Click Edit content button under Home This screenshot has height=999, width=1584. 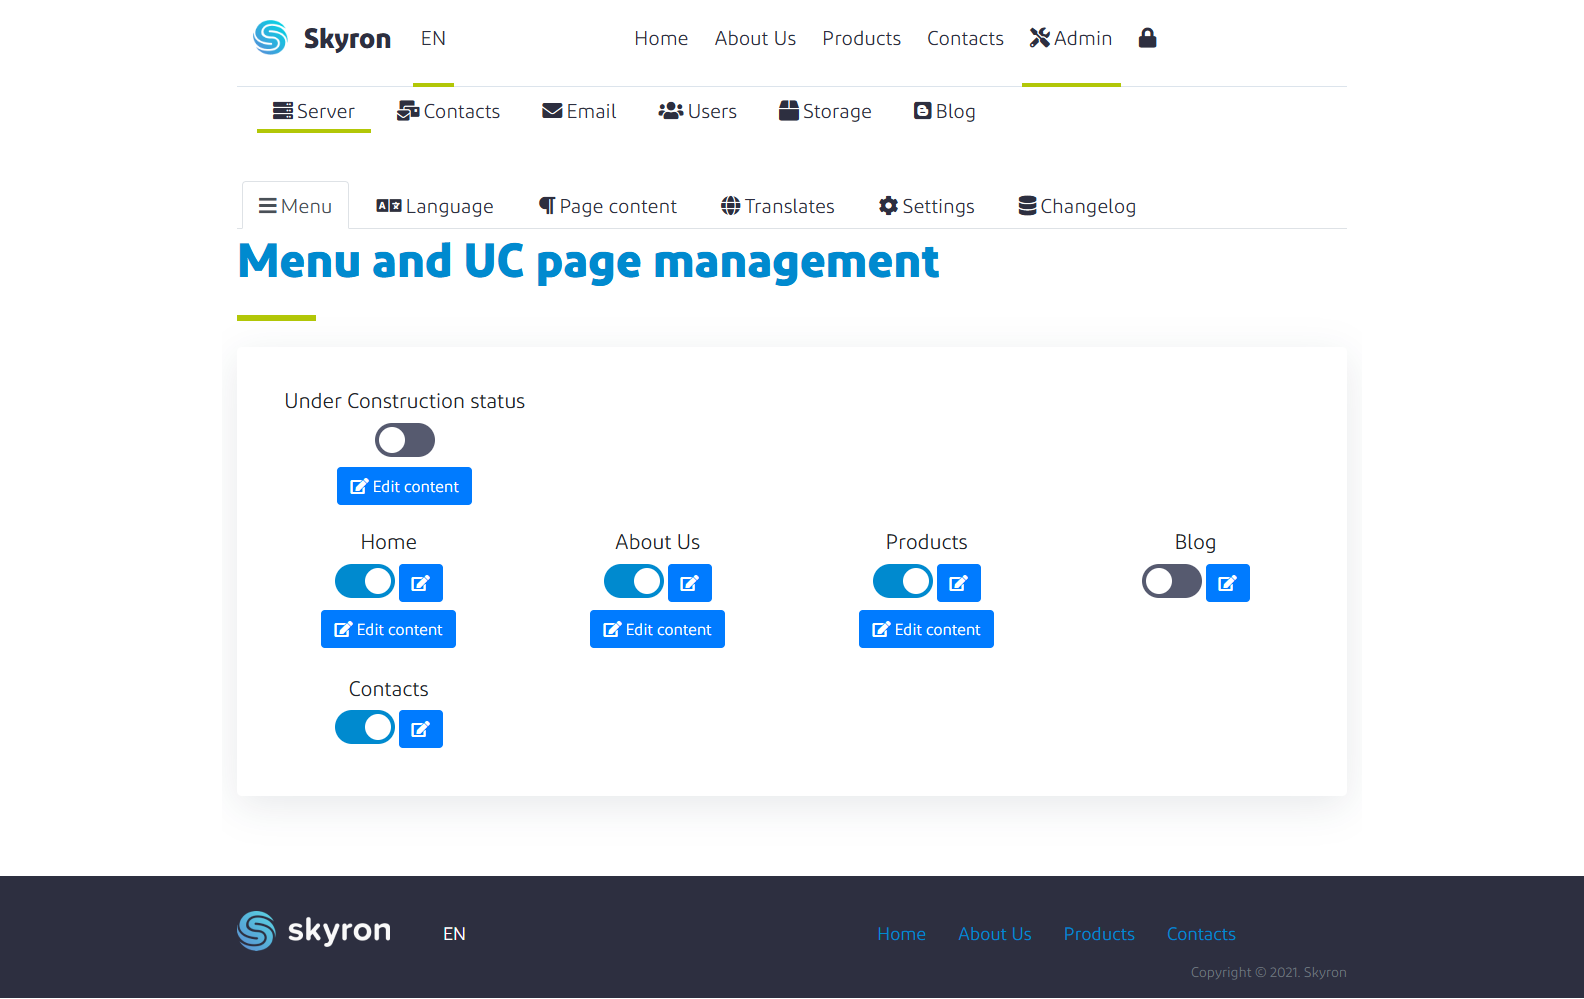[x=388, y=629]
